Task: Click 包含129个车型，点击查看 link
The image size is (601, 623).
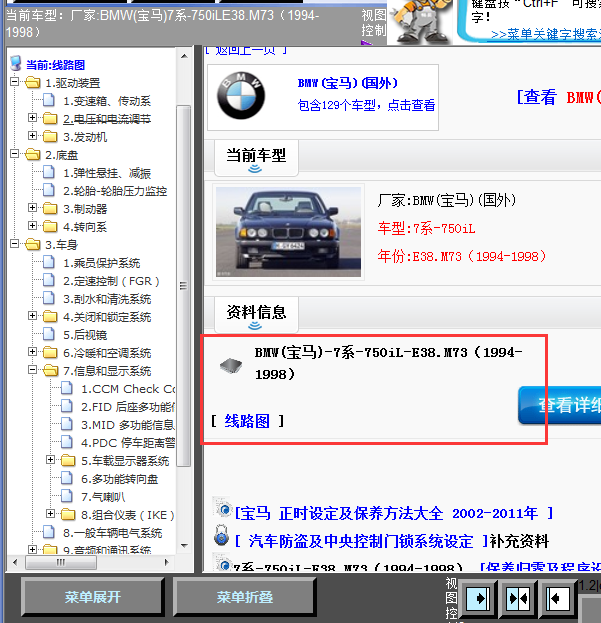Action: point(366,105)
